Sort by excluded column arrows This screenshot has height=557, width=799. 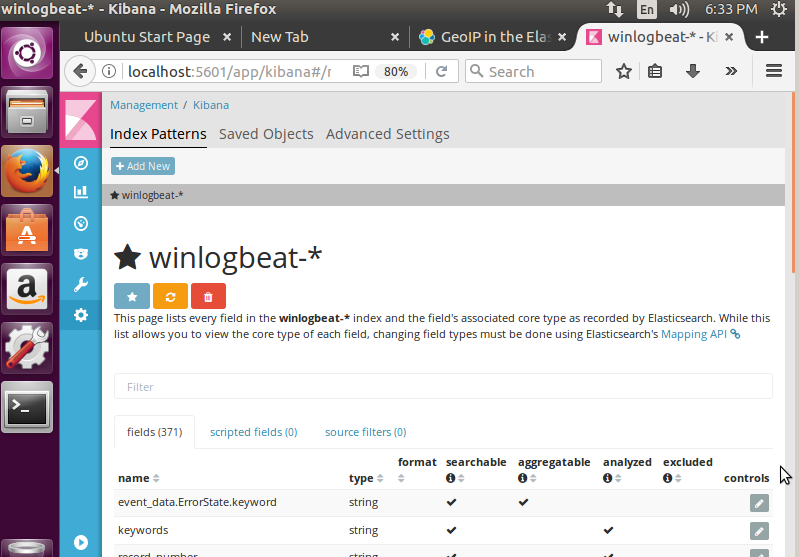678,478
